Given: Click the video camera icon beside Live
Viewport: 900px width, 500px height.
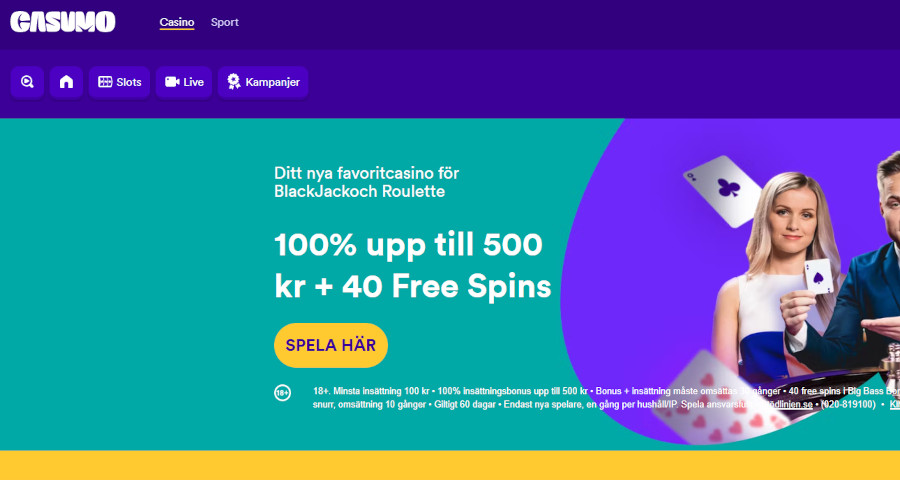Looking at the screenshot, I should (x=172, y=82).
